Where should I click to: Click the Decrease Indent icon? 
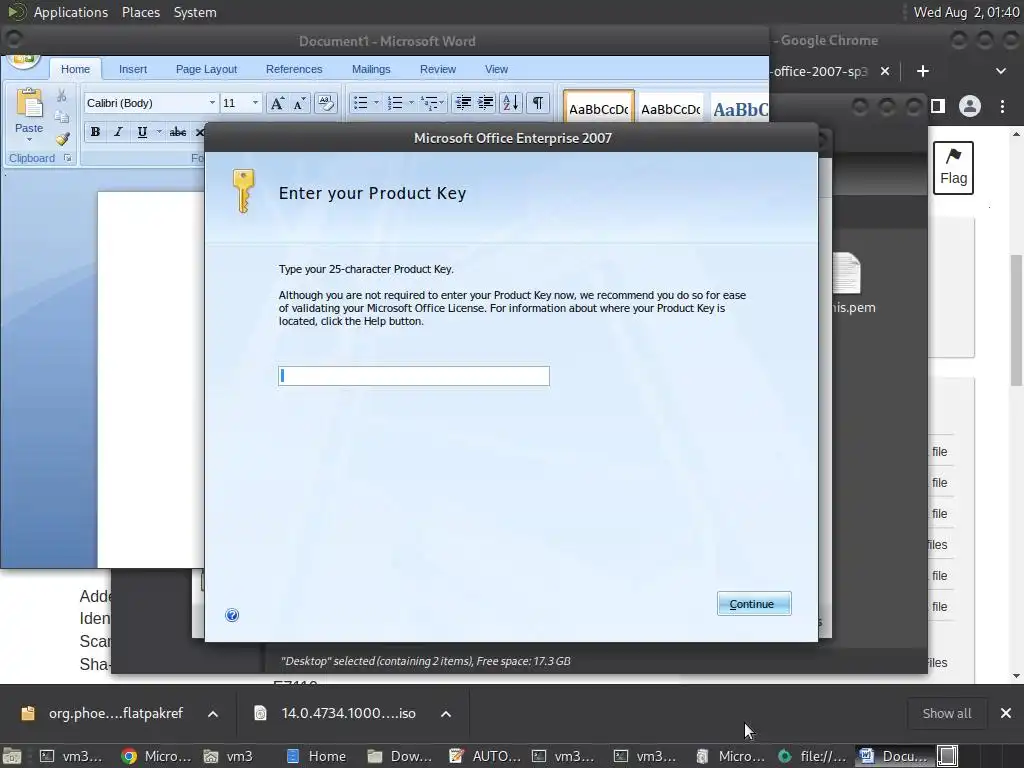(x=463, y=103)
